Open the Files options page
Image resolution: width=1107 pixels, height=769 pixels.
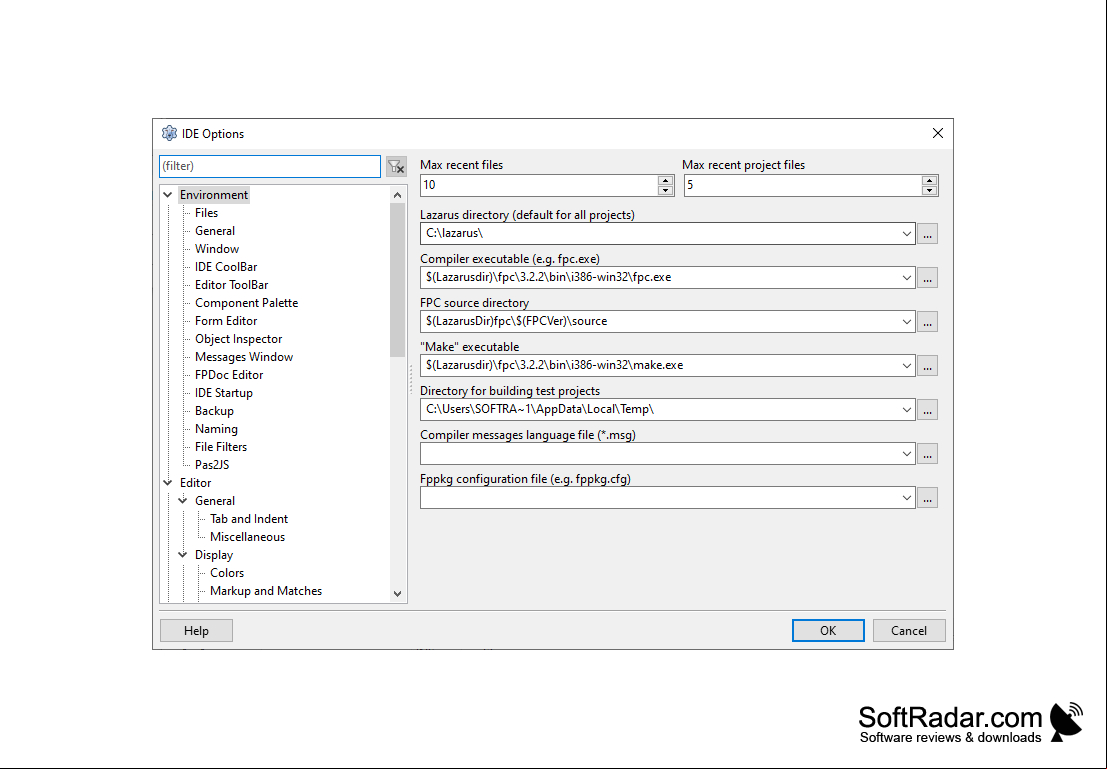click(x=206, y=213)
